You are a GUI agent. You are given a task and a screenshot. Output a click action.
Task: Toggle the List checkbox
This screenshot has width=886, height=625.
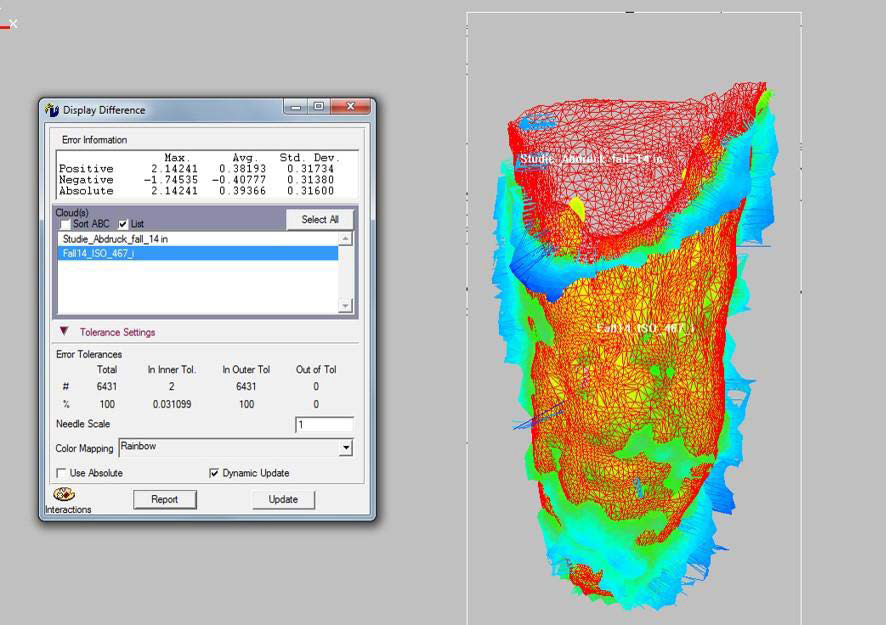coord(123,224)
